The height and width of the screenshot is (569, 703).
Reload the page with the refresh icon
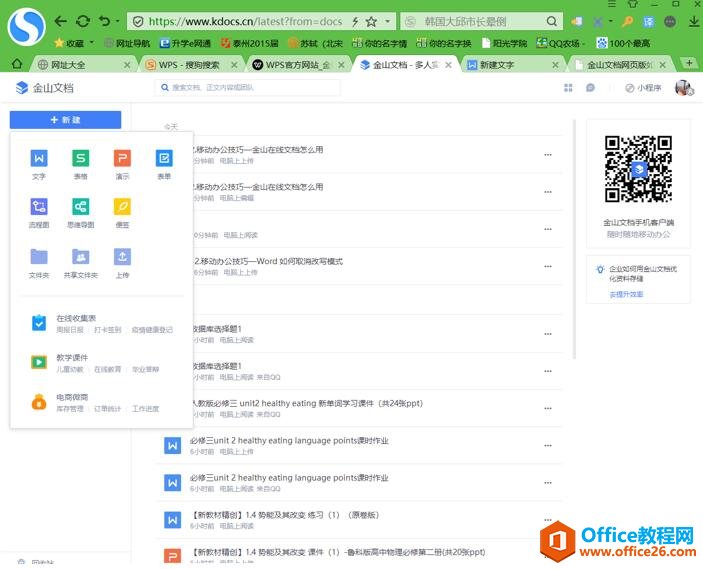[x=83, y=21]
